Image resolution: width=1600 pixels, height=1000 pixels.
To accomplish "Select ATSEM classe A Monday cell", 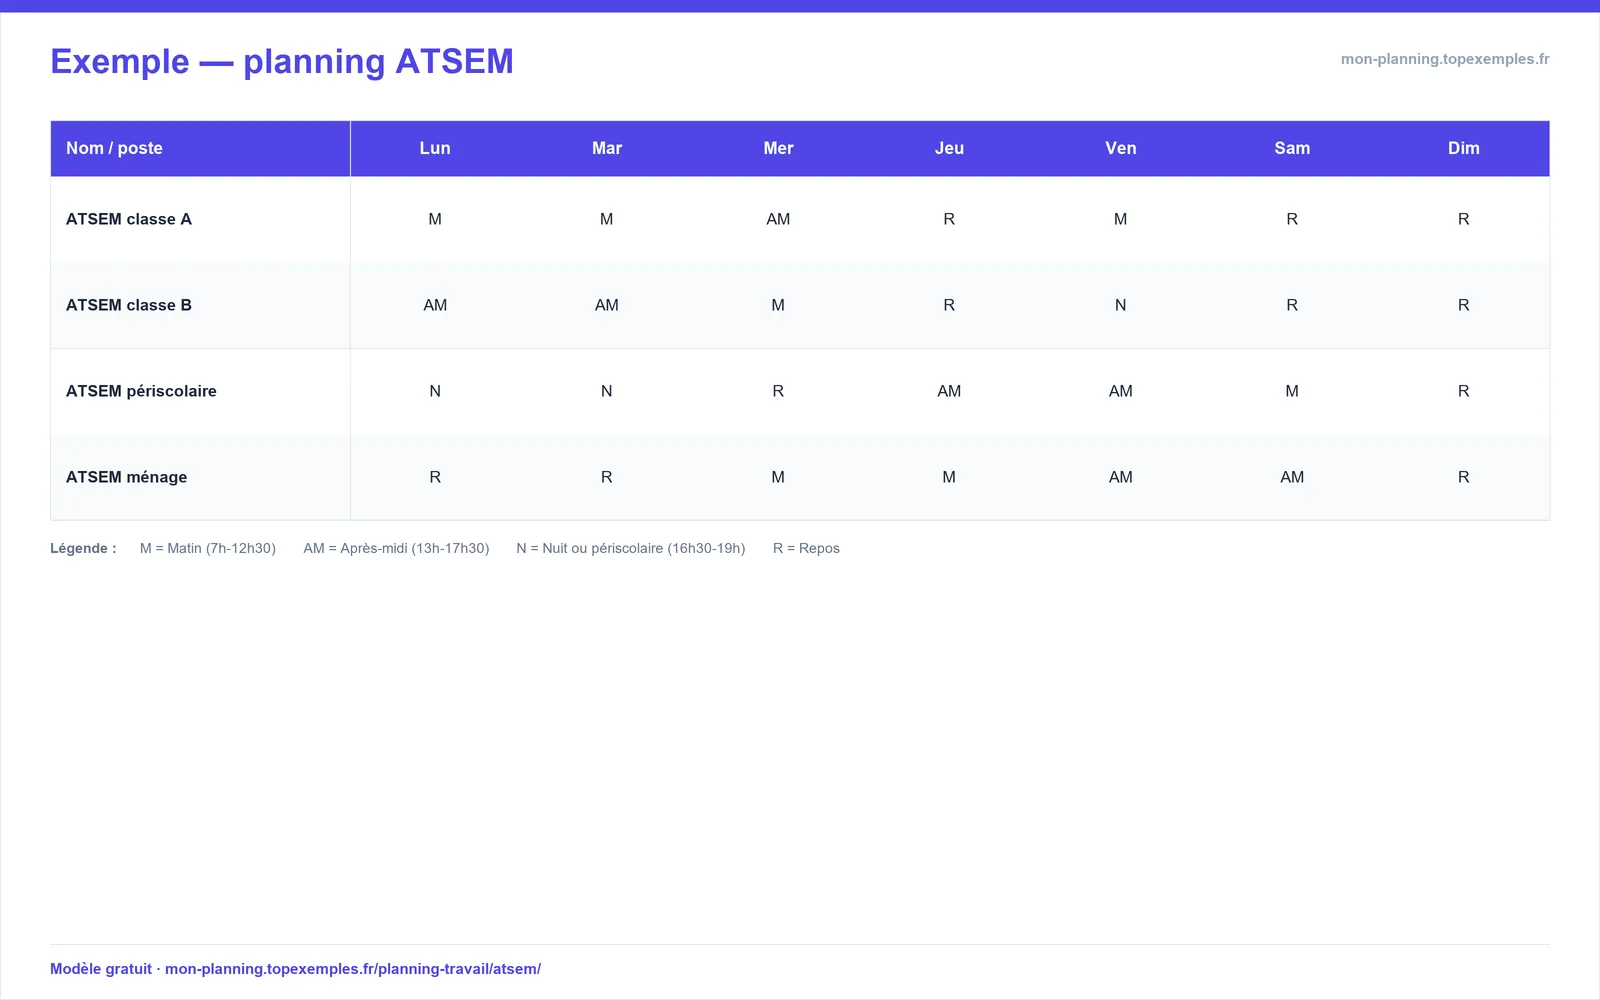I will (x=435, y=219).
